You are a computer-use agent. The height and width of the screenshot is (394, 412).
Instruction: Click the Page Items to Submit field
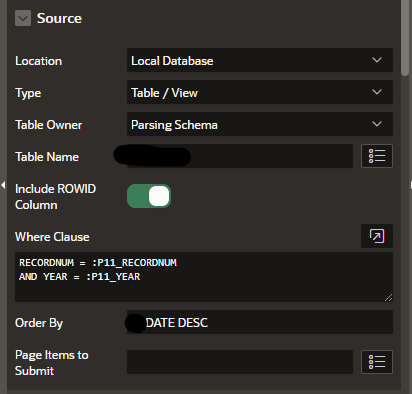[240, 362]
